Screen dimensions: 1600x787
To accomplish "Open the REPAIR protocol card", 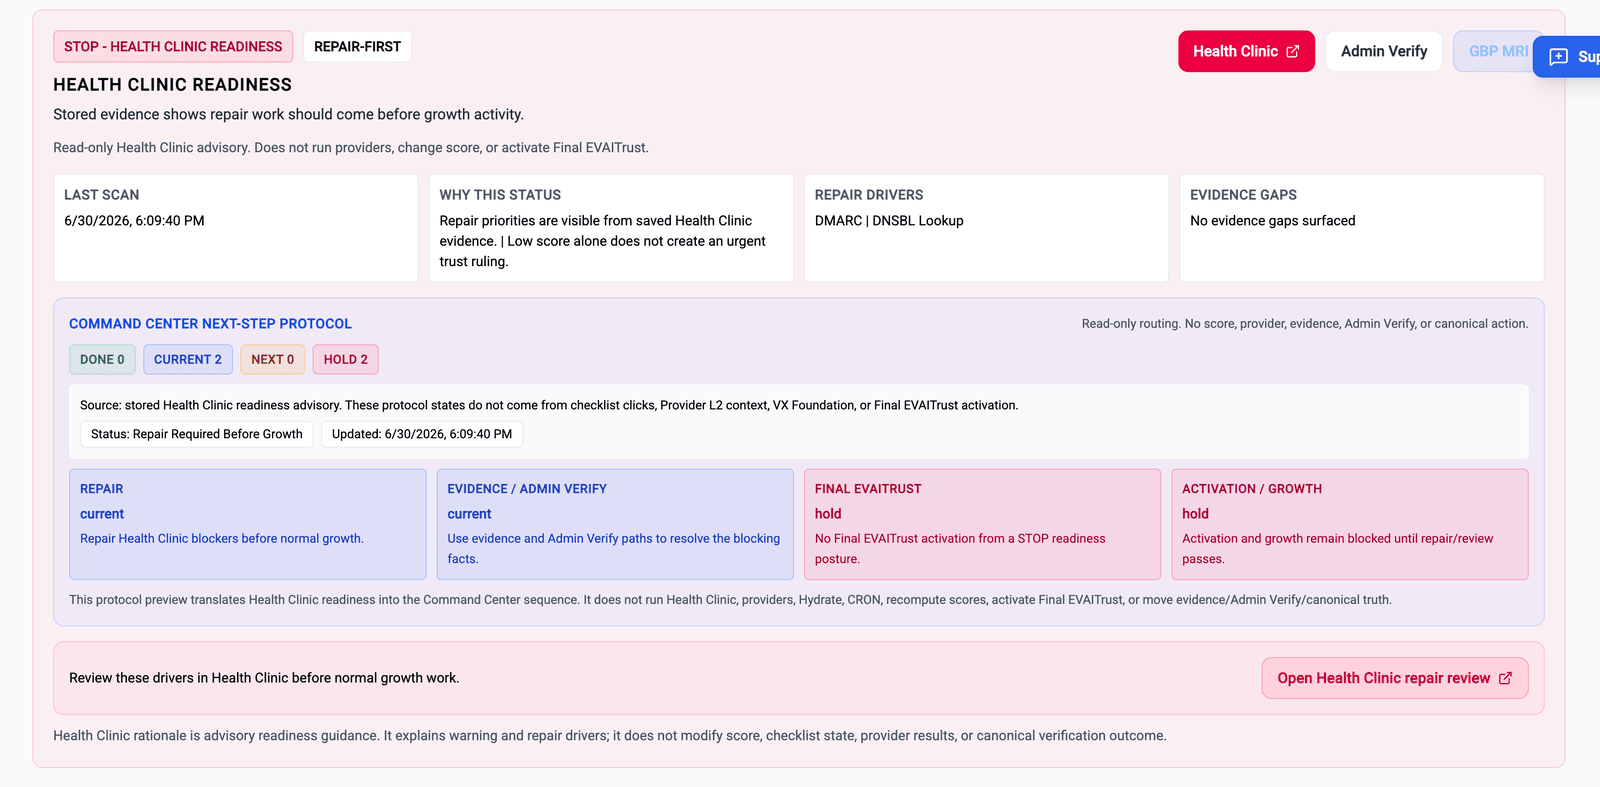I will click(248, 524).
